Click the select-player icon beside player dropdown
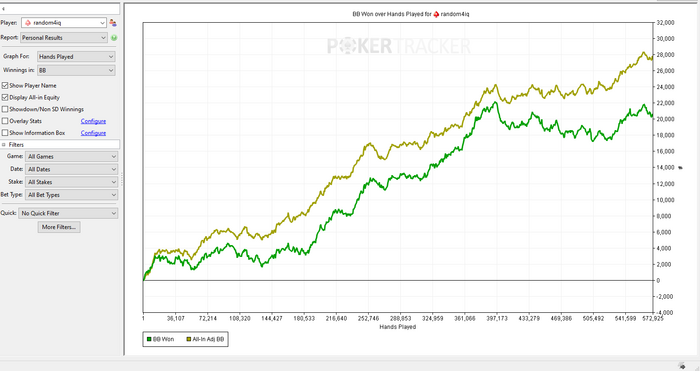 pyautogui.click(x=113, y=23)
